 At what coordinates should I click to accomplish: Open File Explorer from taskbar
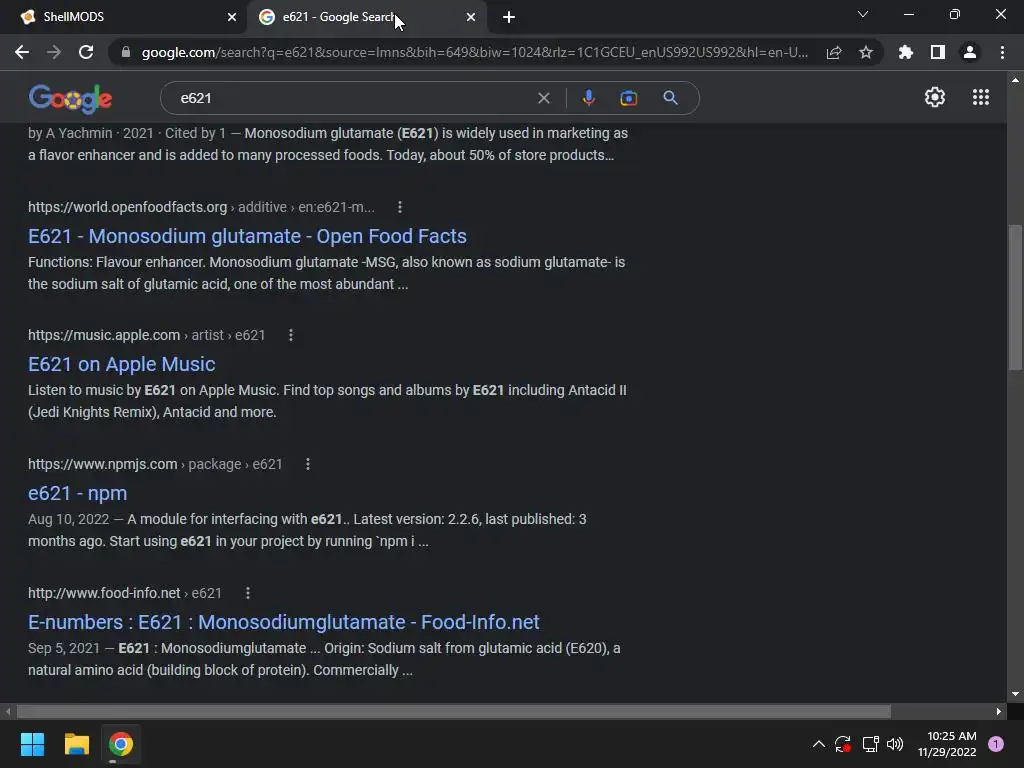76,744
